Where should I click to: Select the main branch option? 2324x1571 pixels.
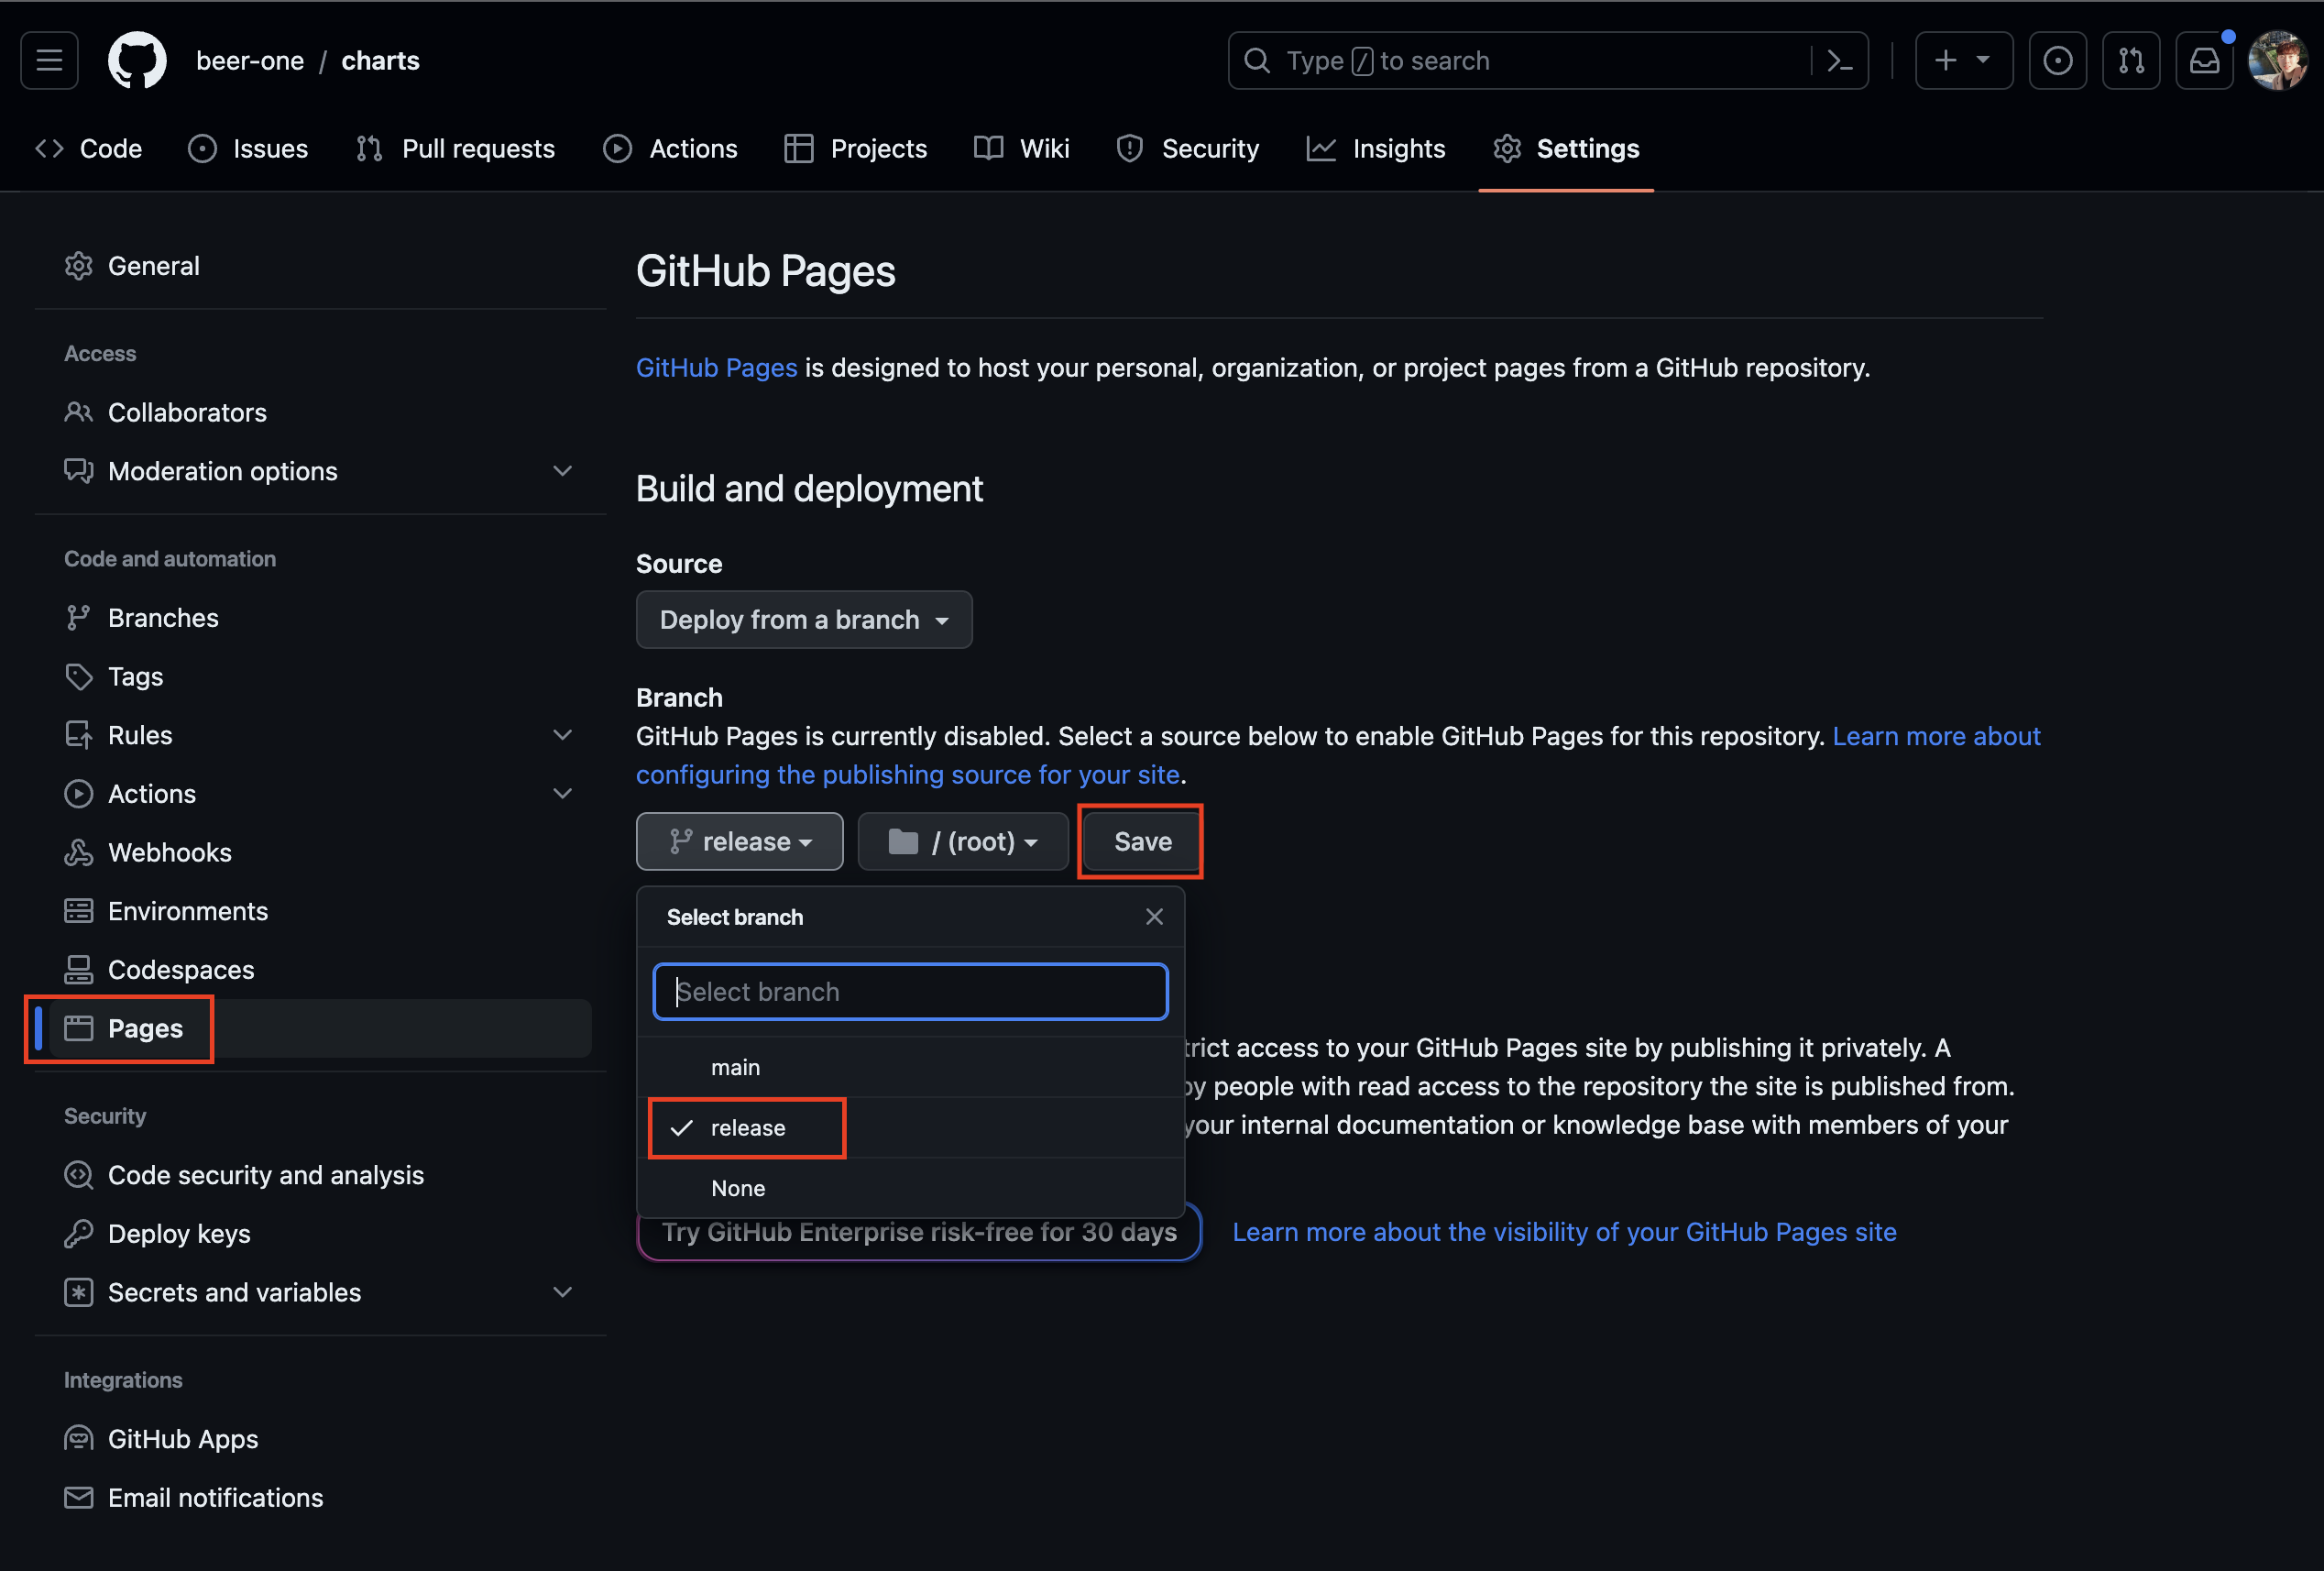(735, 1068)
